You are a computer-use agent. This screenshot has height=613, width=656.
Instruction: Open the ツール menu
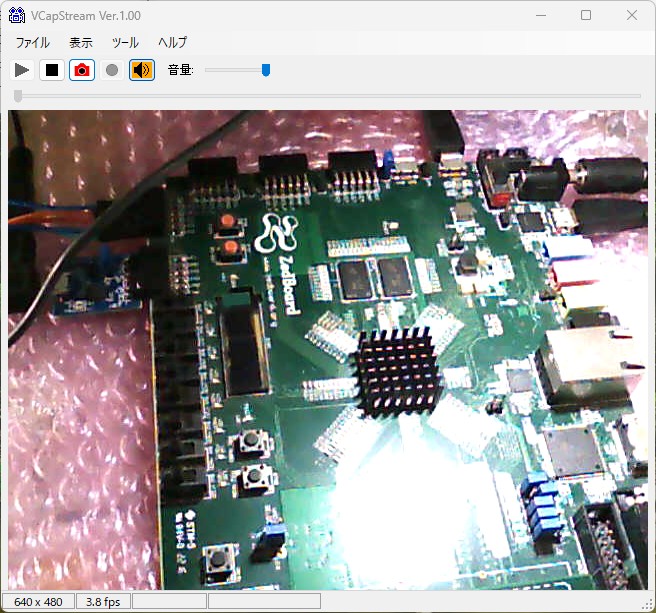[125, 43]
